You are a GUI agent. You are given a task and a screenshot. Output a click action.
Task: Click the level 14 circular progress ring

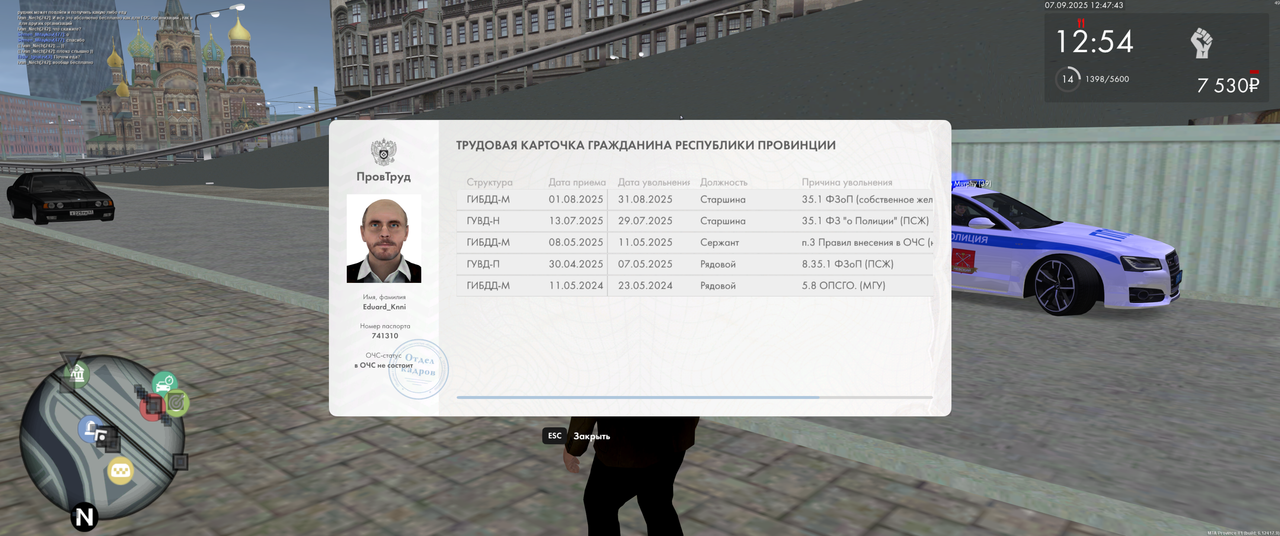1068,78
